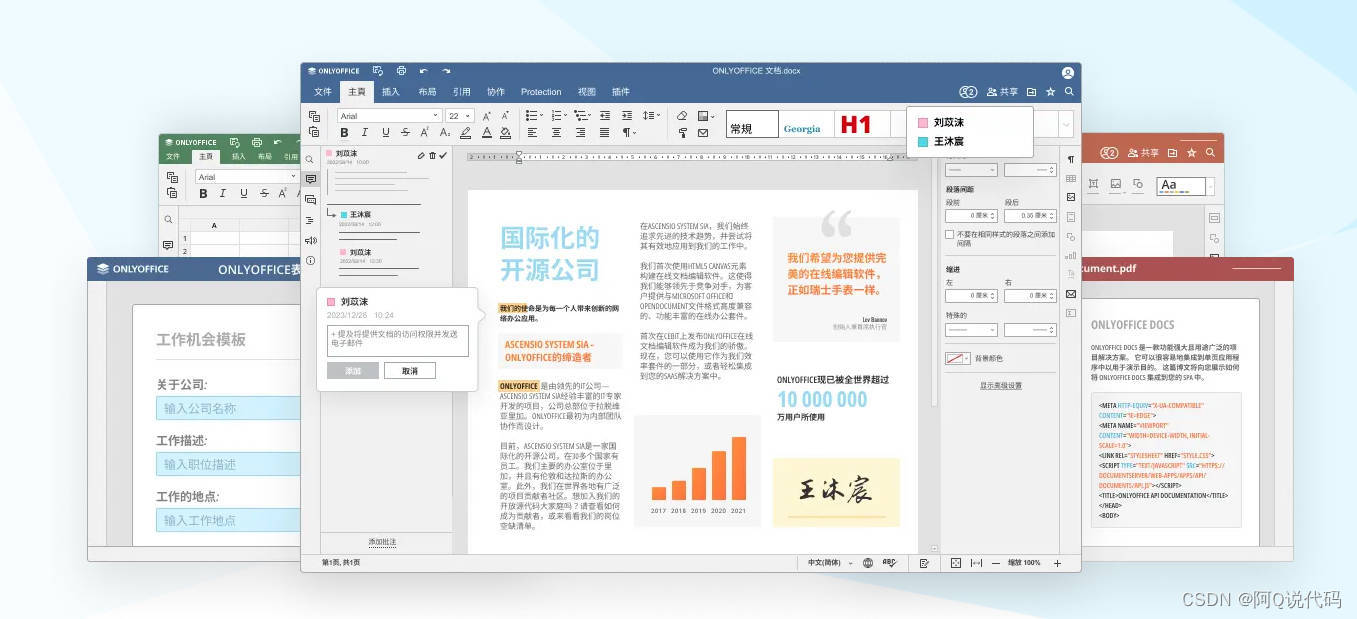This screenshot has height=619, width=1357.
Task: Click the print icon in document title bar
Action: tap(401, 71)
